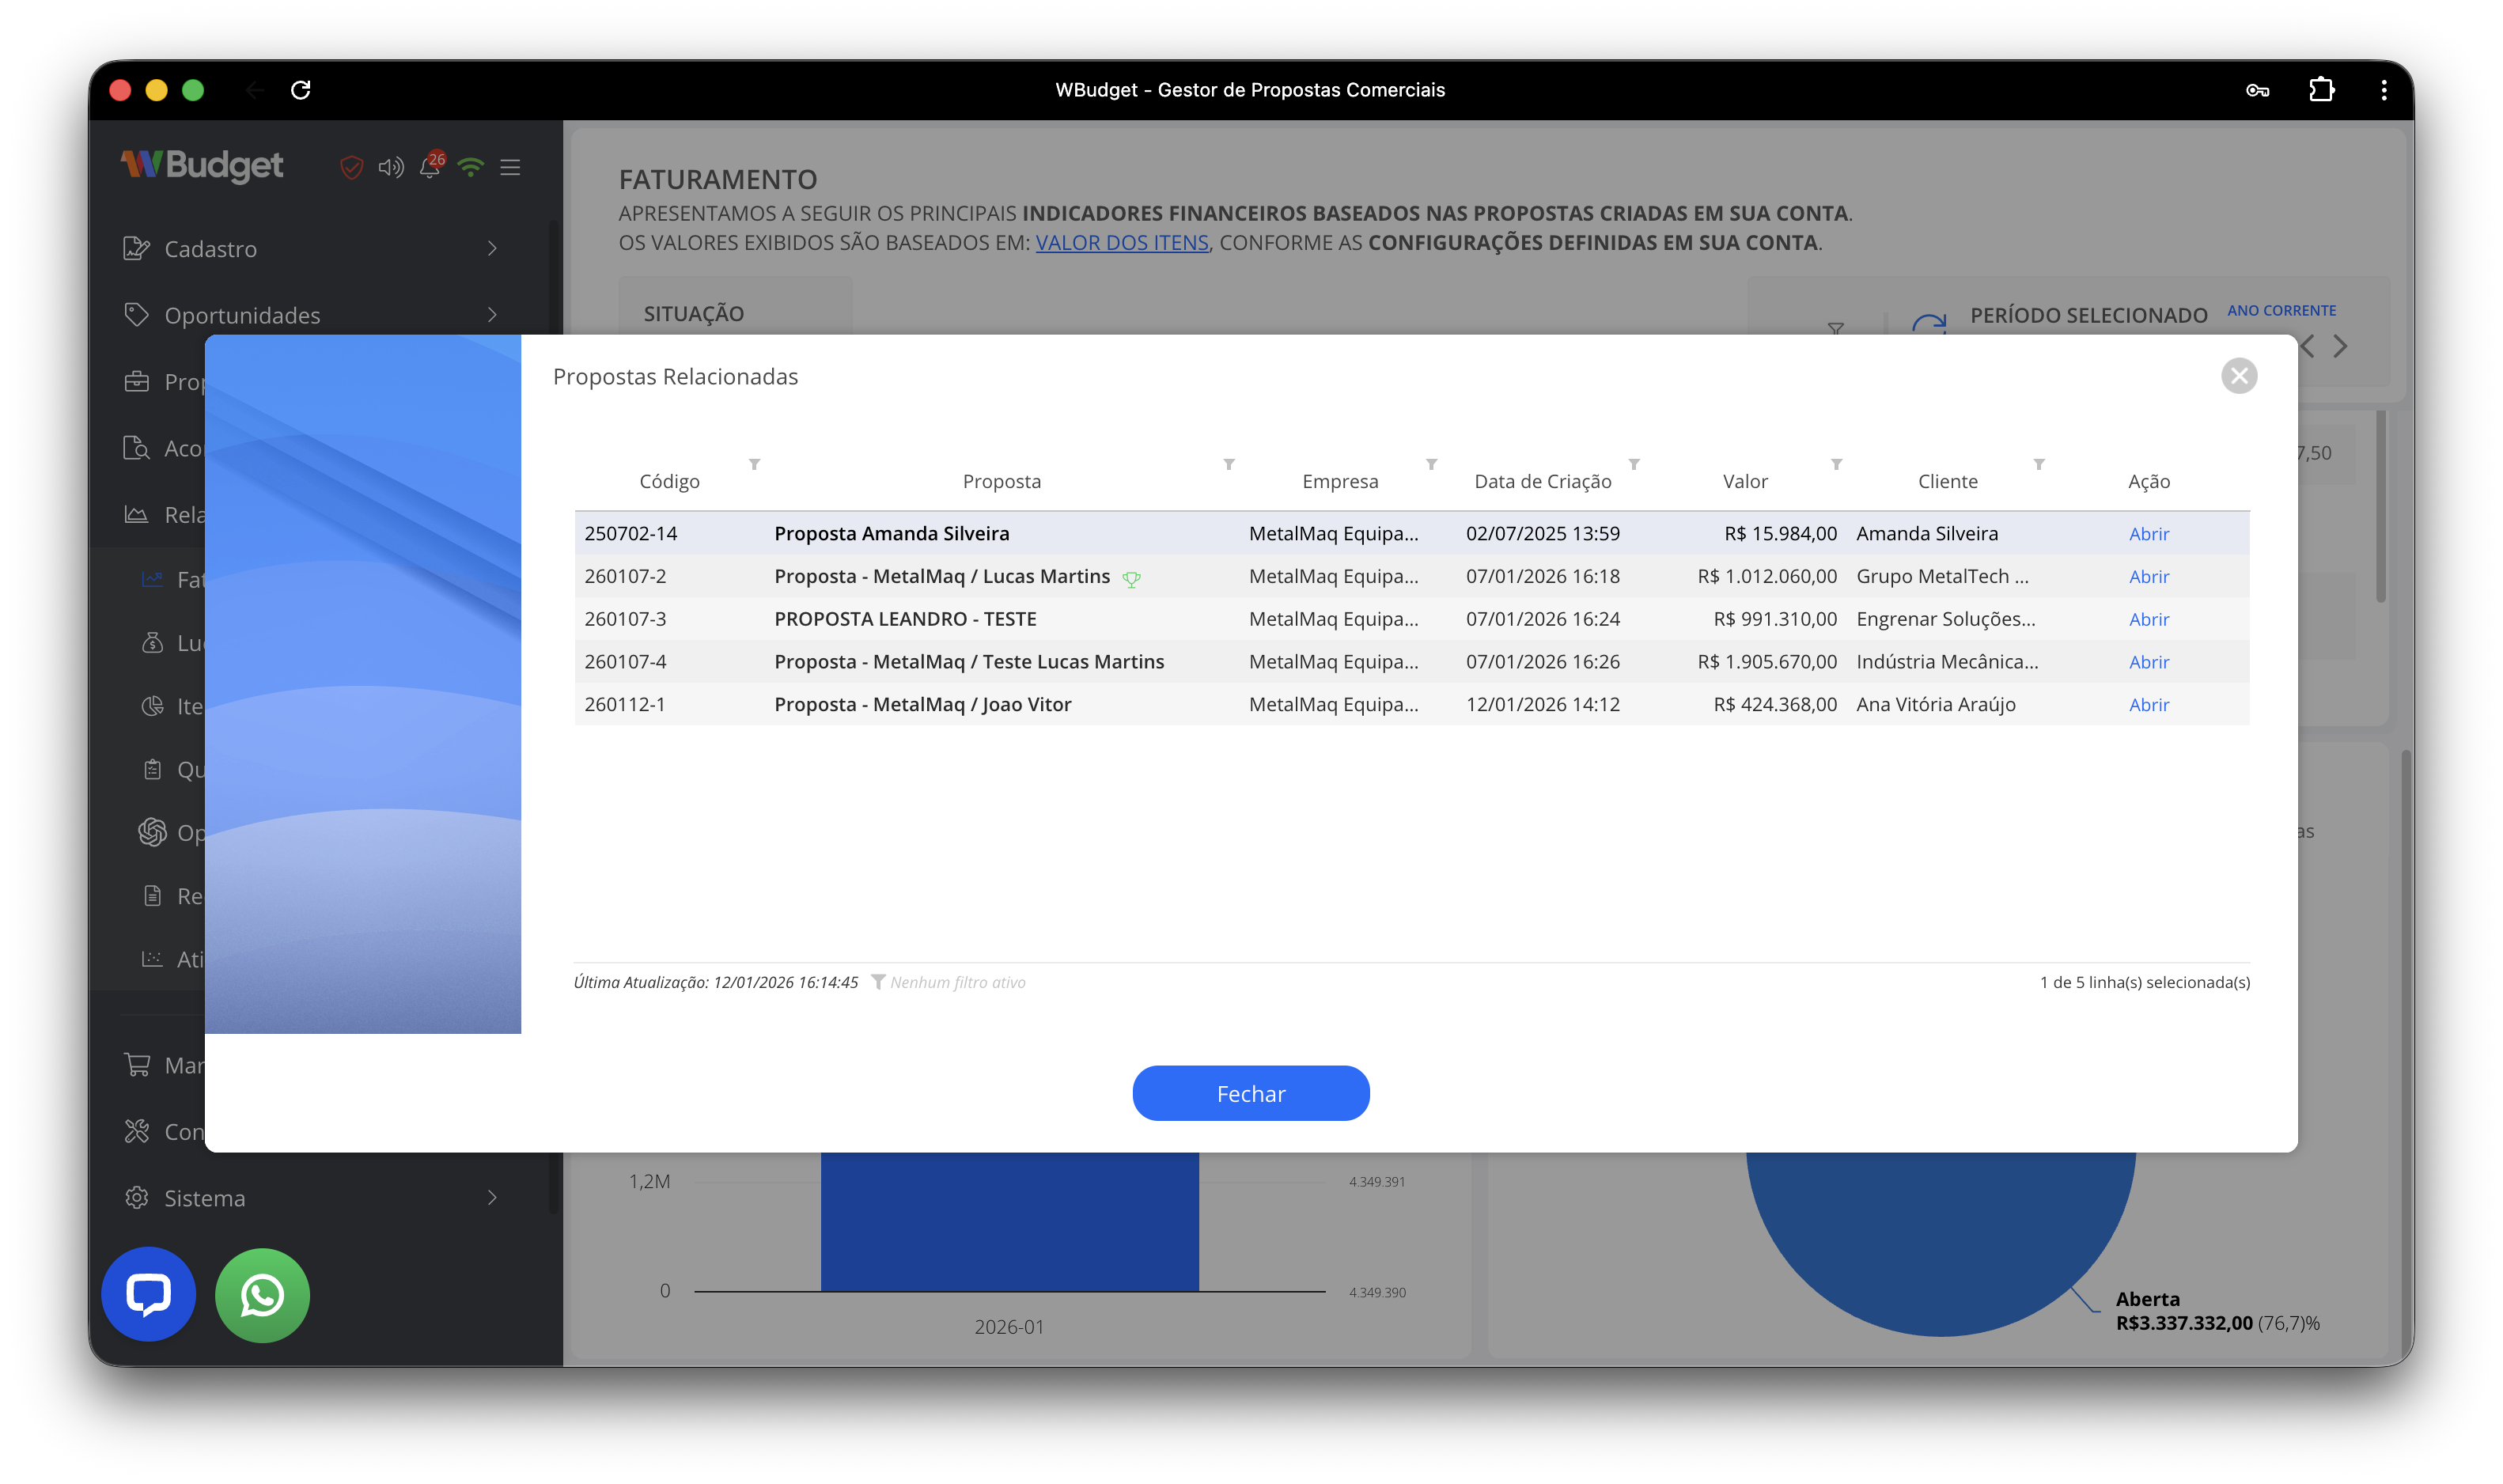The image size is (2503, 1484).
Task: Click Abrir for proposal 260107-3
Action: [x=2148, y=619]
